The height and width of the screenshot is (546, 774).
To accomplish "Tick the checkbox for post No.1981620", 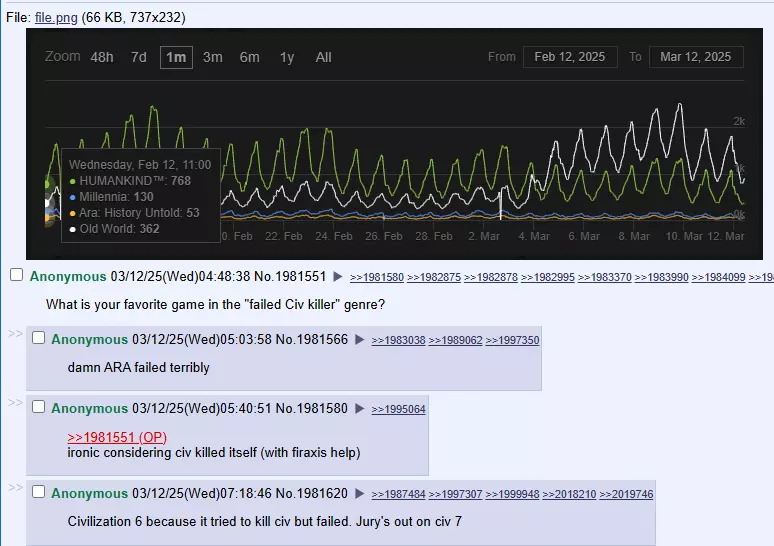I will [x=38, y=492].
